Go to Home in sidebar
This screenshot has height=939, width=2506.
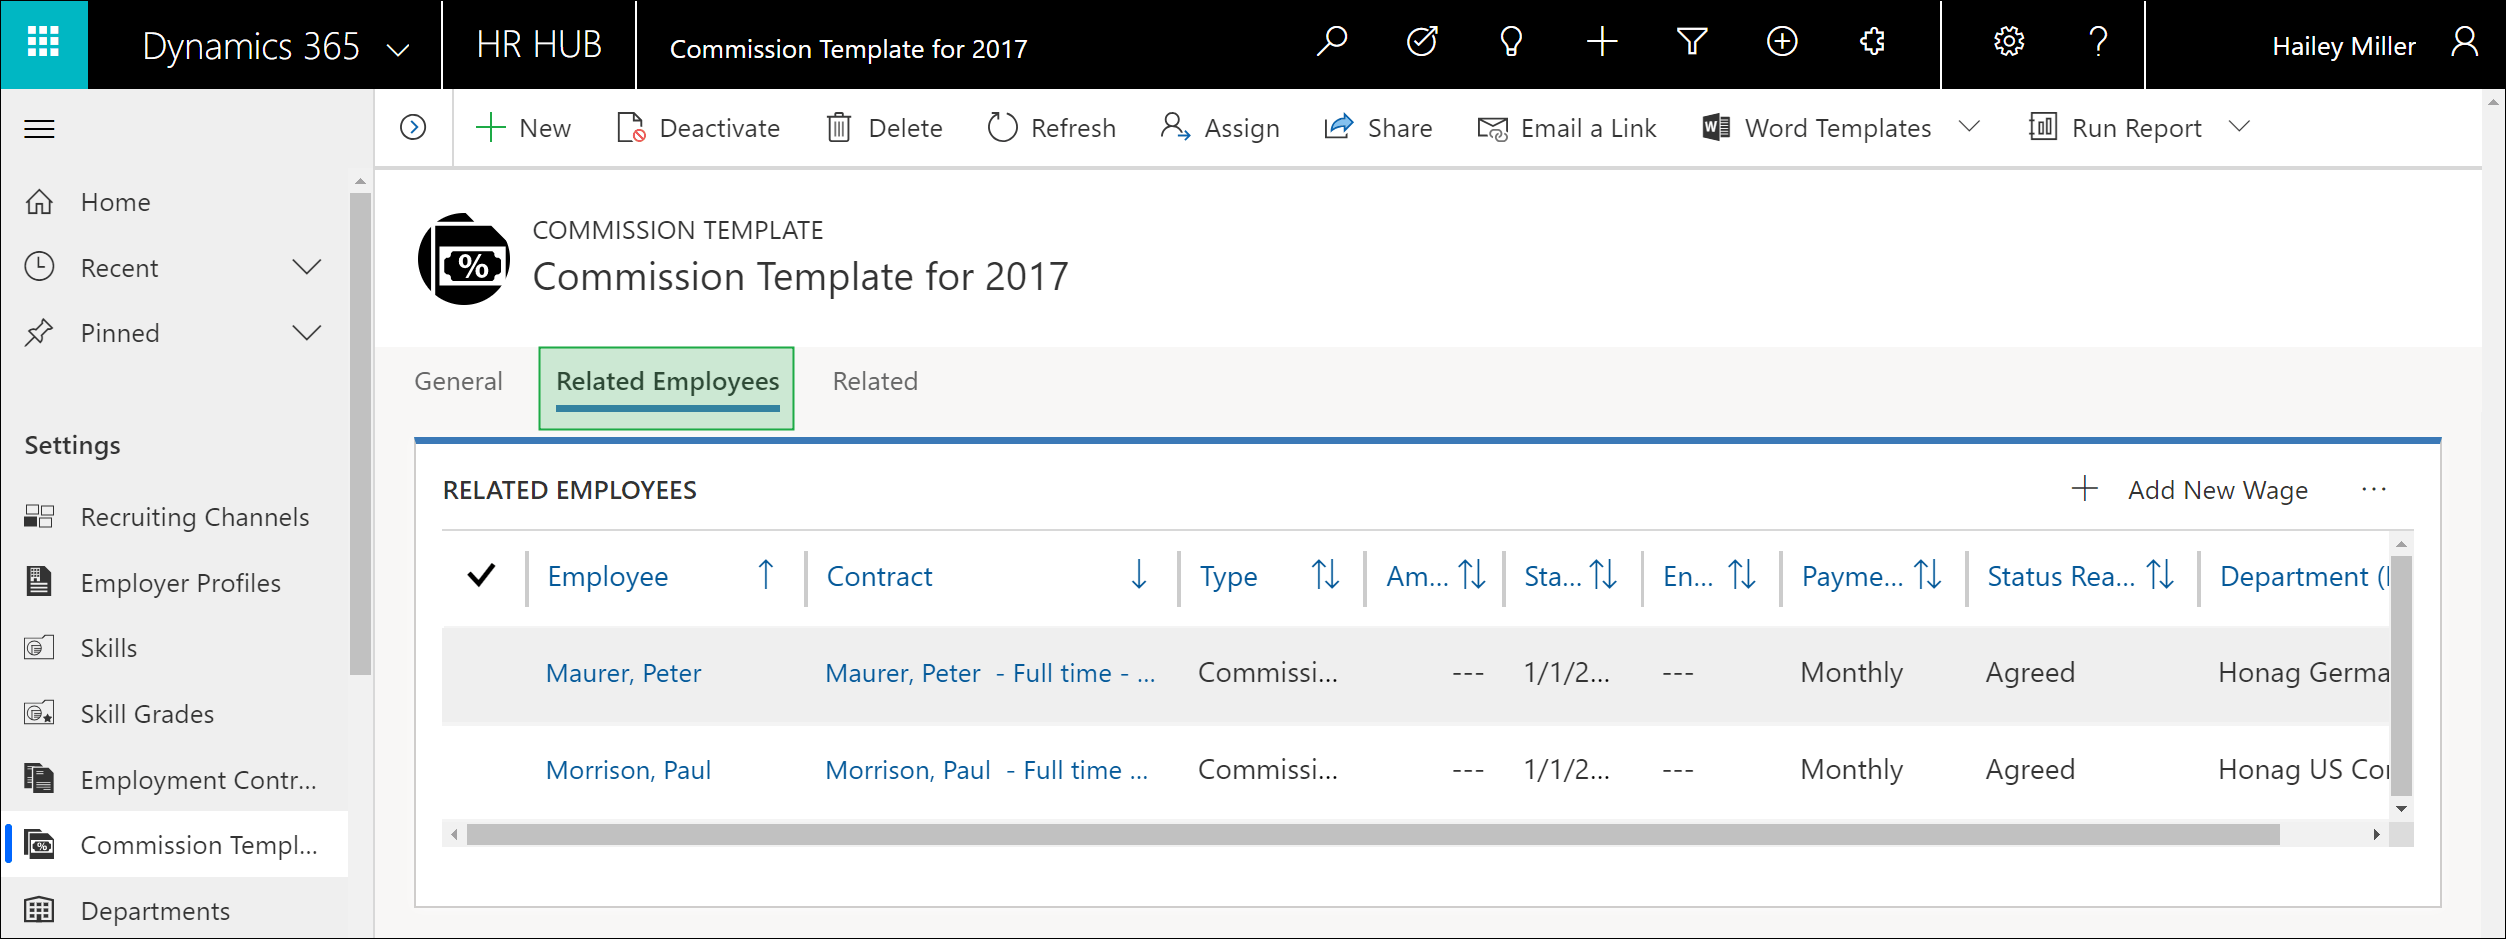point(175,202)
